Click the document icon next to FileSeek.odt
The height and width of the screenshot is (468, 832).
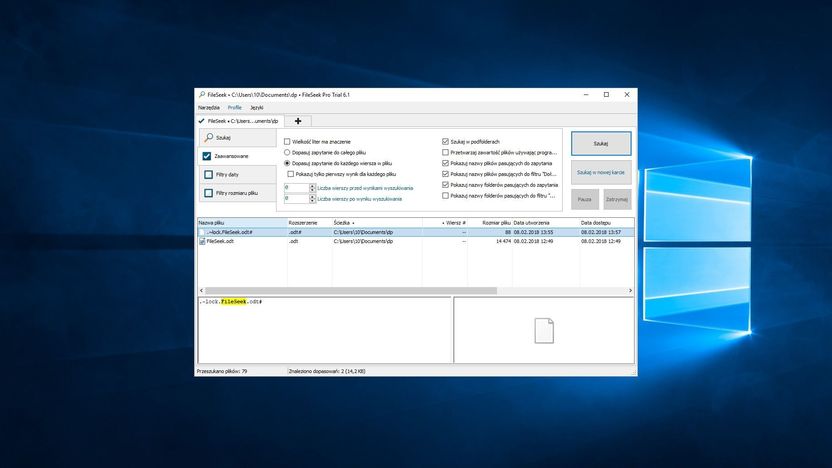coord(202,241)
